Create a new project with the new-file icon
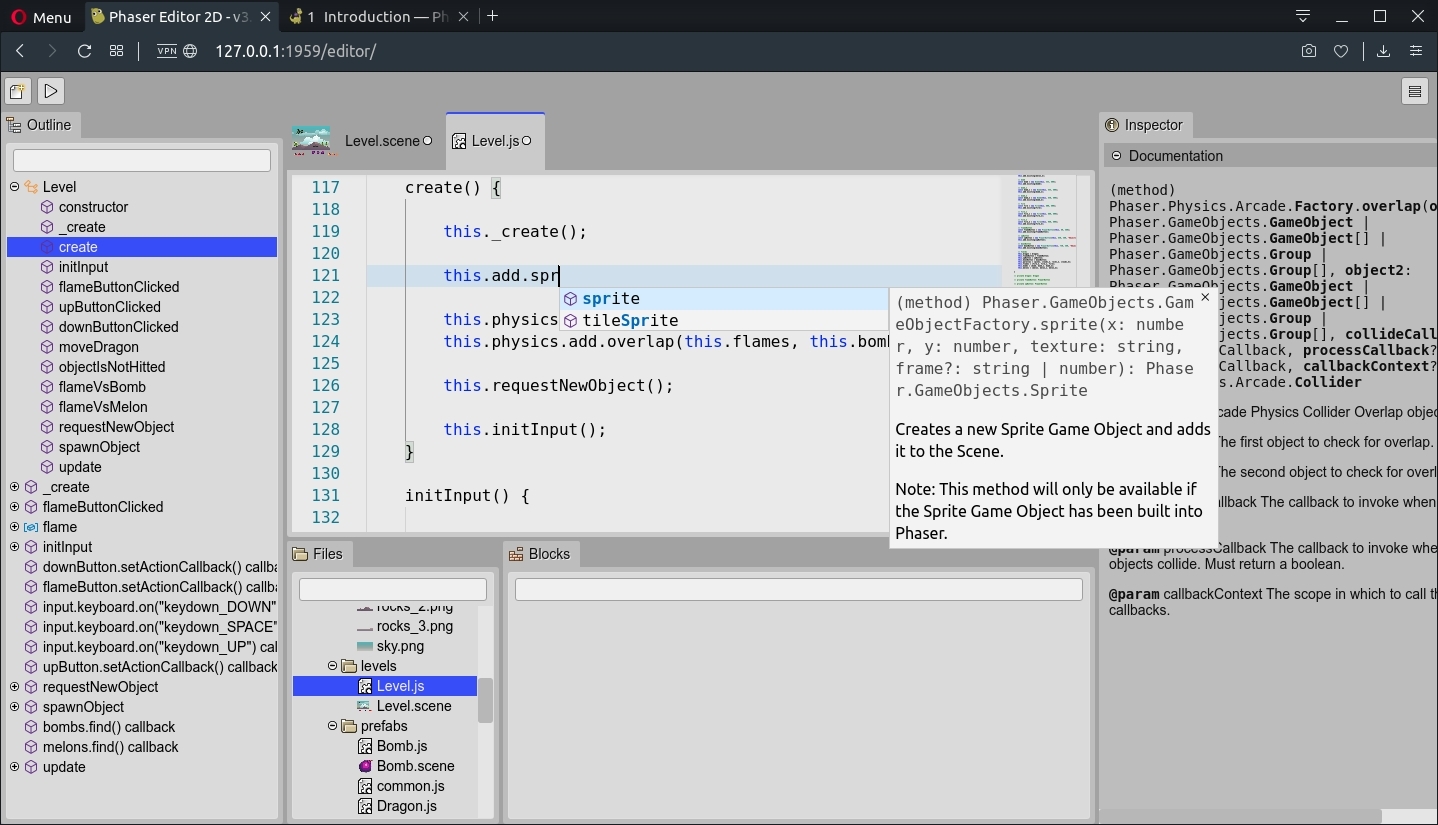This screenshot has height=825, width=1438. [x=17, y=91]
